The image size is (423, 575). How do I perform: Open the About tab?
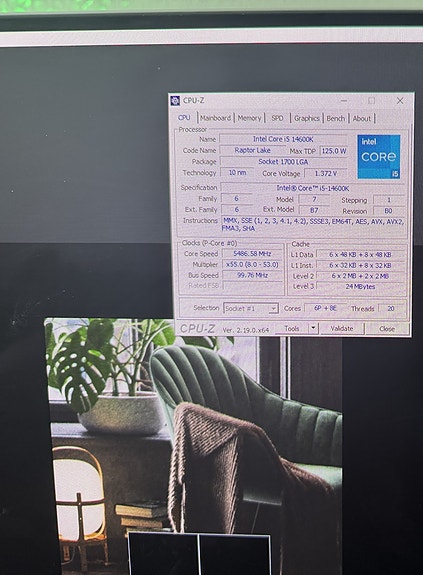(x=362, y=118)
